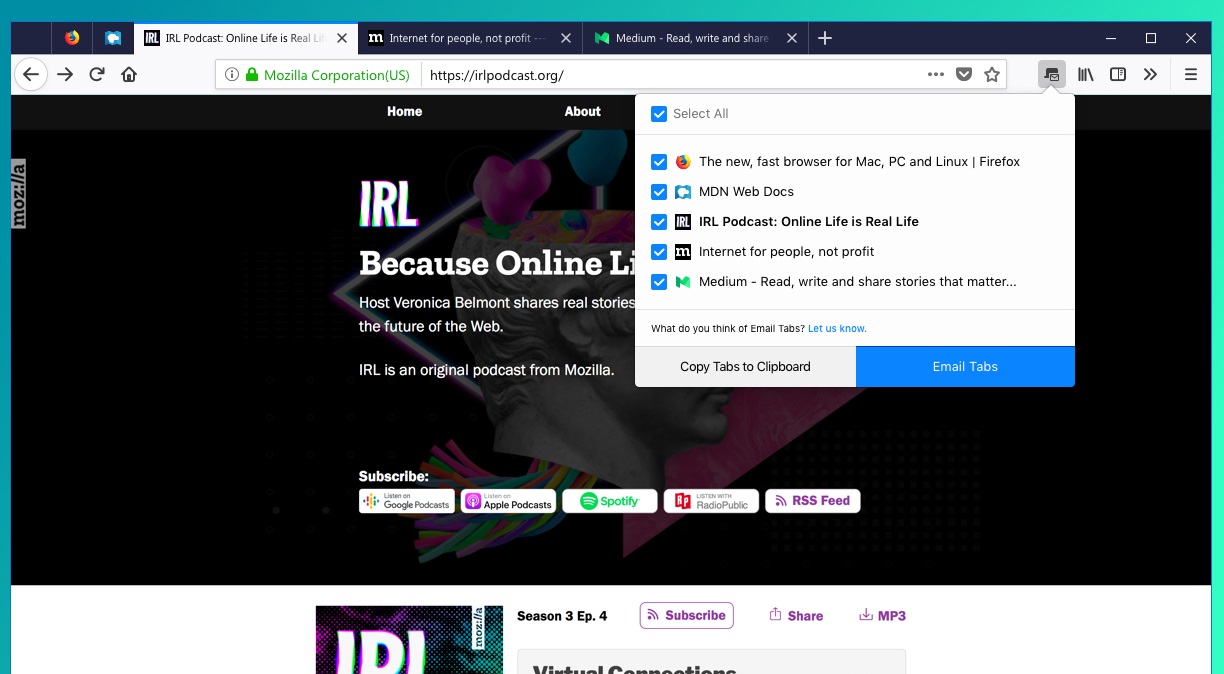Viewport: 1224px width, 674px height.
Task: Show site information icon in address bar
Action: pos(231,74)
